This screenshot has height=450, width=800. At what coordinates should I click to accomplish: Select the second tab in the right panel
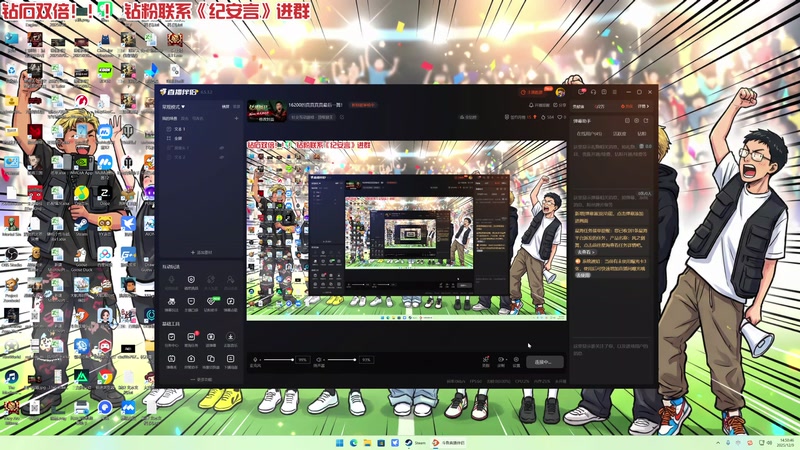(x=599, y=107)
